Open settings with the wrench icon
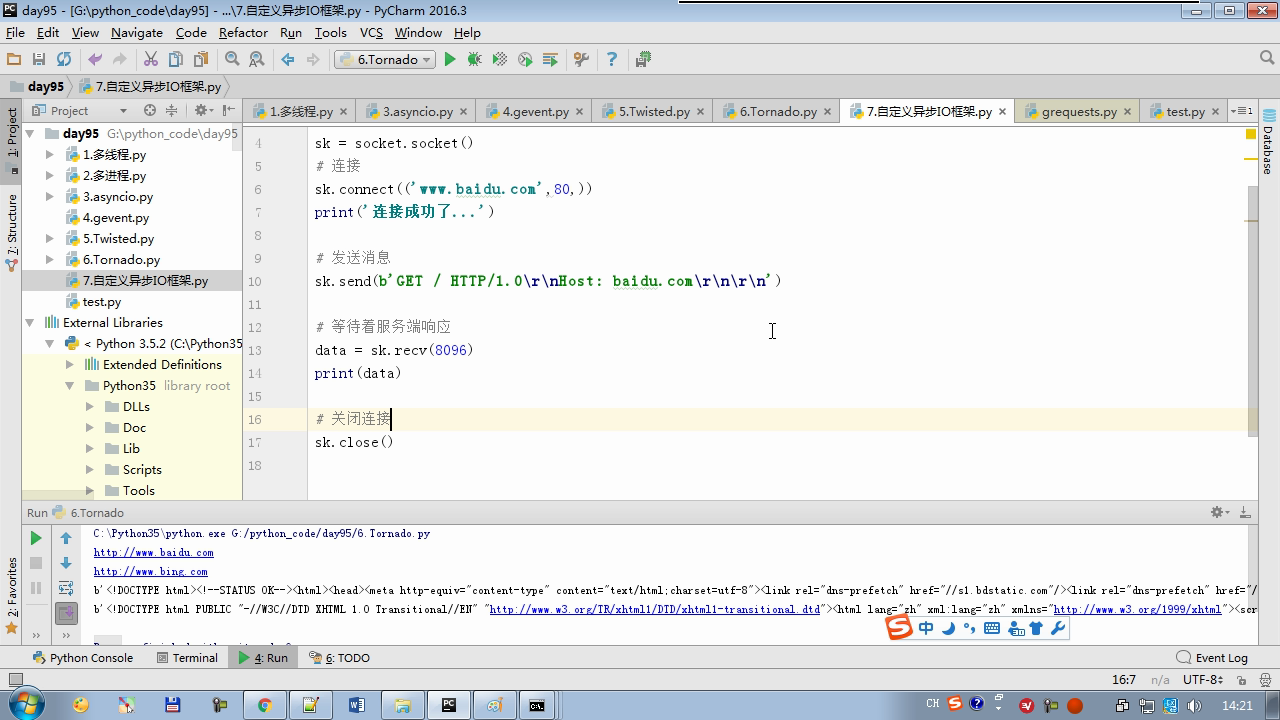The height and width of the screenshot is (720, 1280). (x=581, y=60)
